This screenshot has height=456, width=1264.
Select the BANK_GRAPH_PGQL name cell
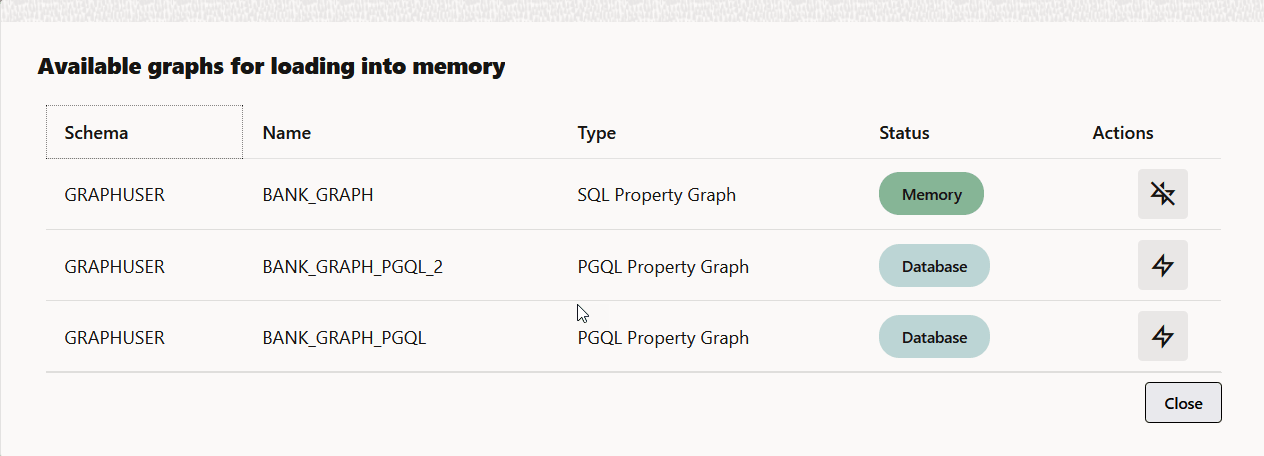tap(344, 338)
